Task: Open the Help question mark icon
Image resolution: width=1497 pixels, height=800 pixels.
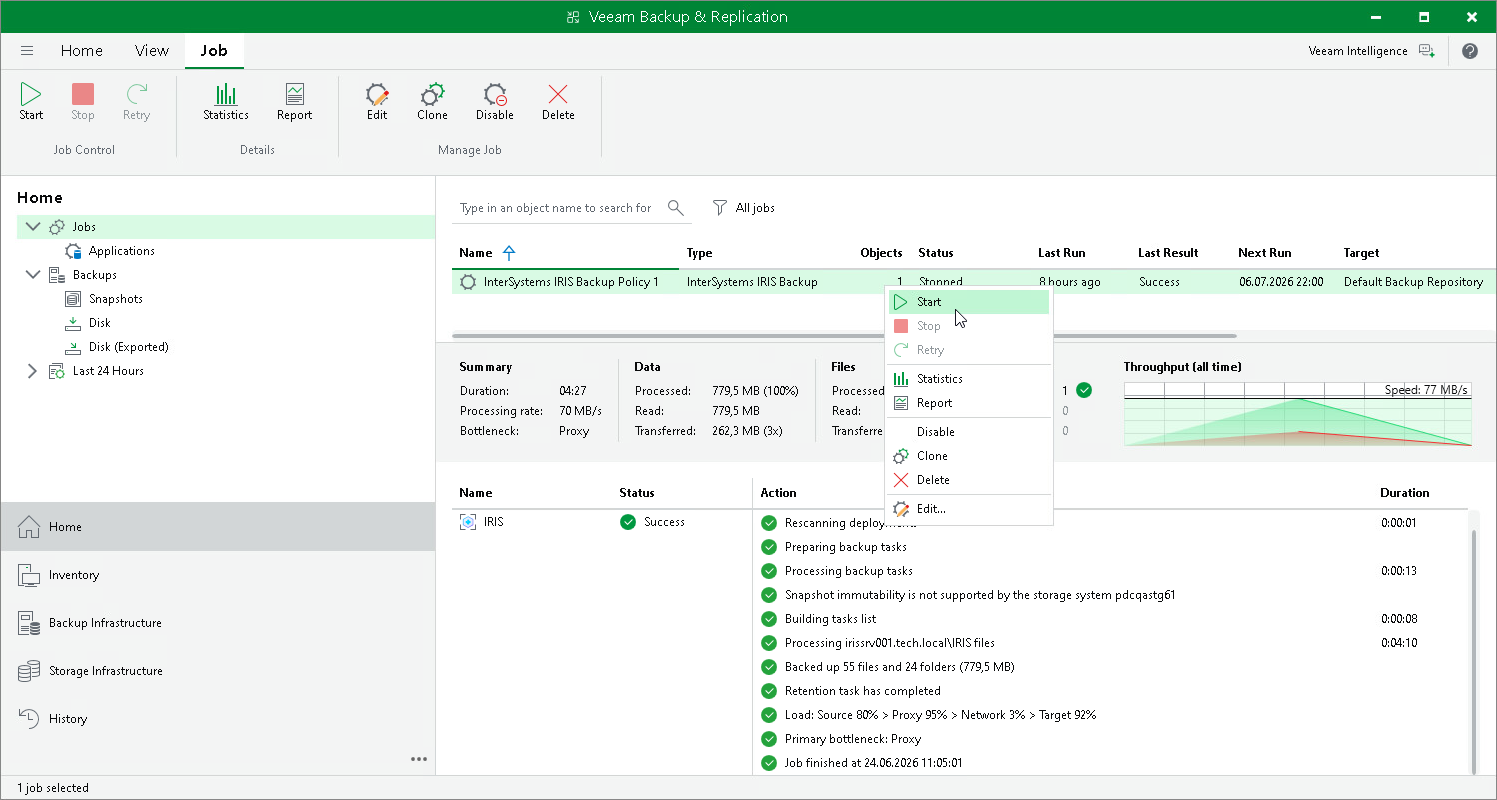Action: [1470, 51]
